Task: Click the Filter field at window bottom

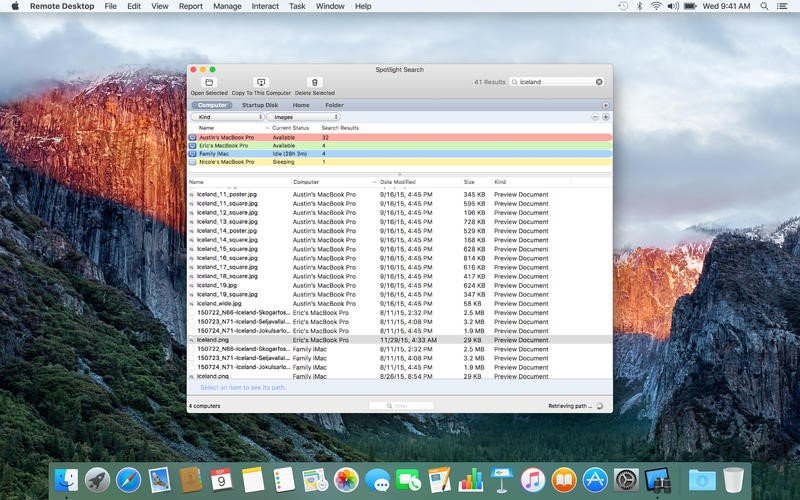Action: point(401,406)
